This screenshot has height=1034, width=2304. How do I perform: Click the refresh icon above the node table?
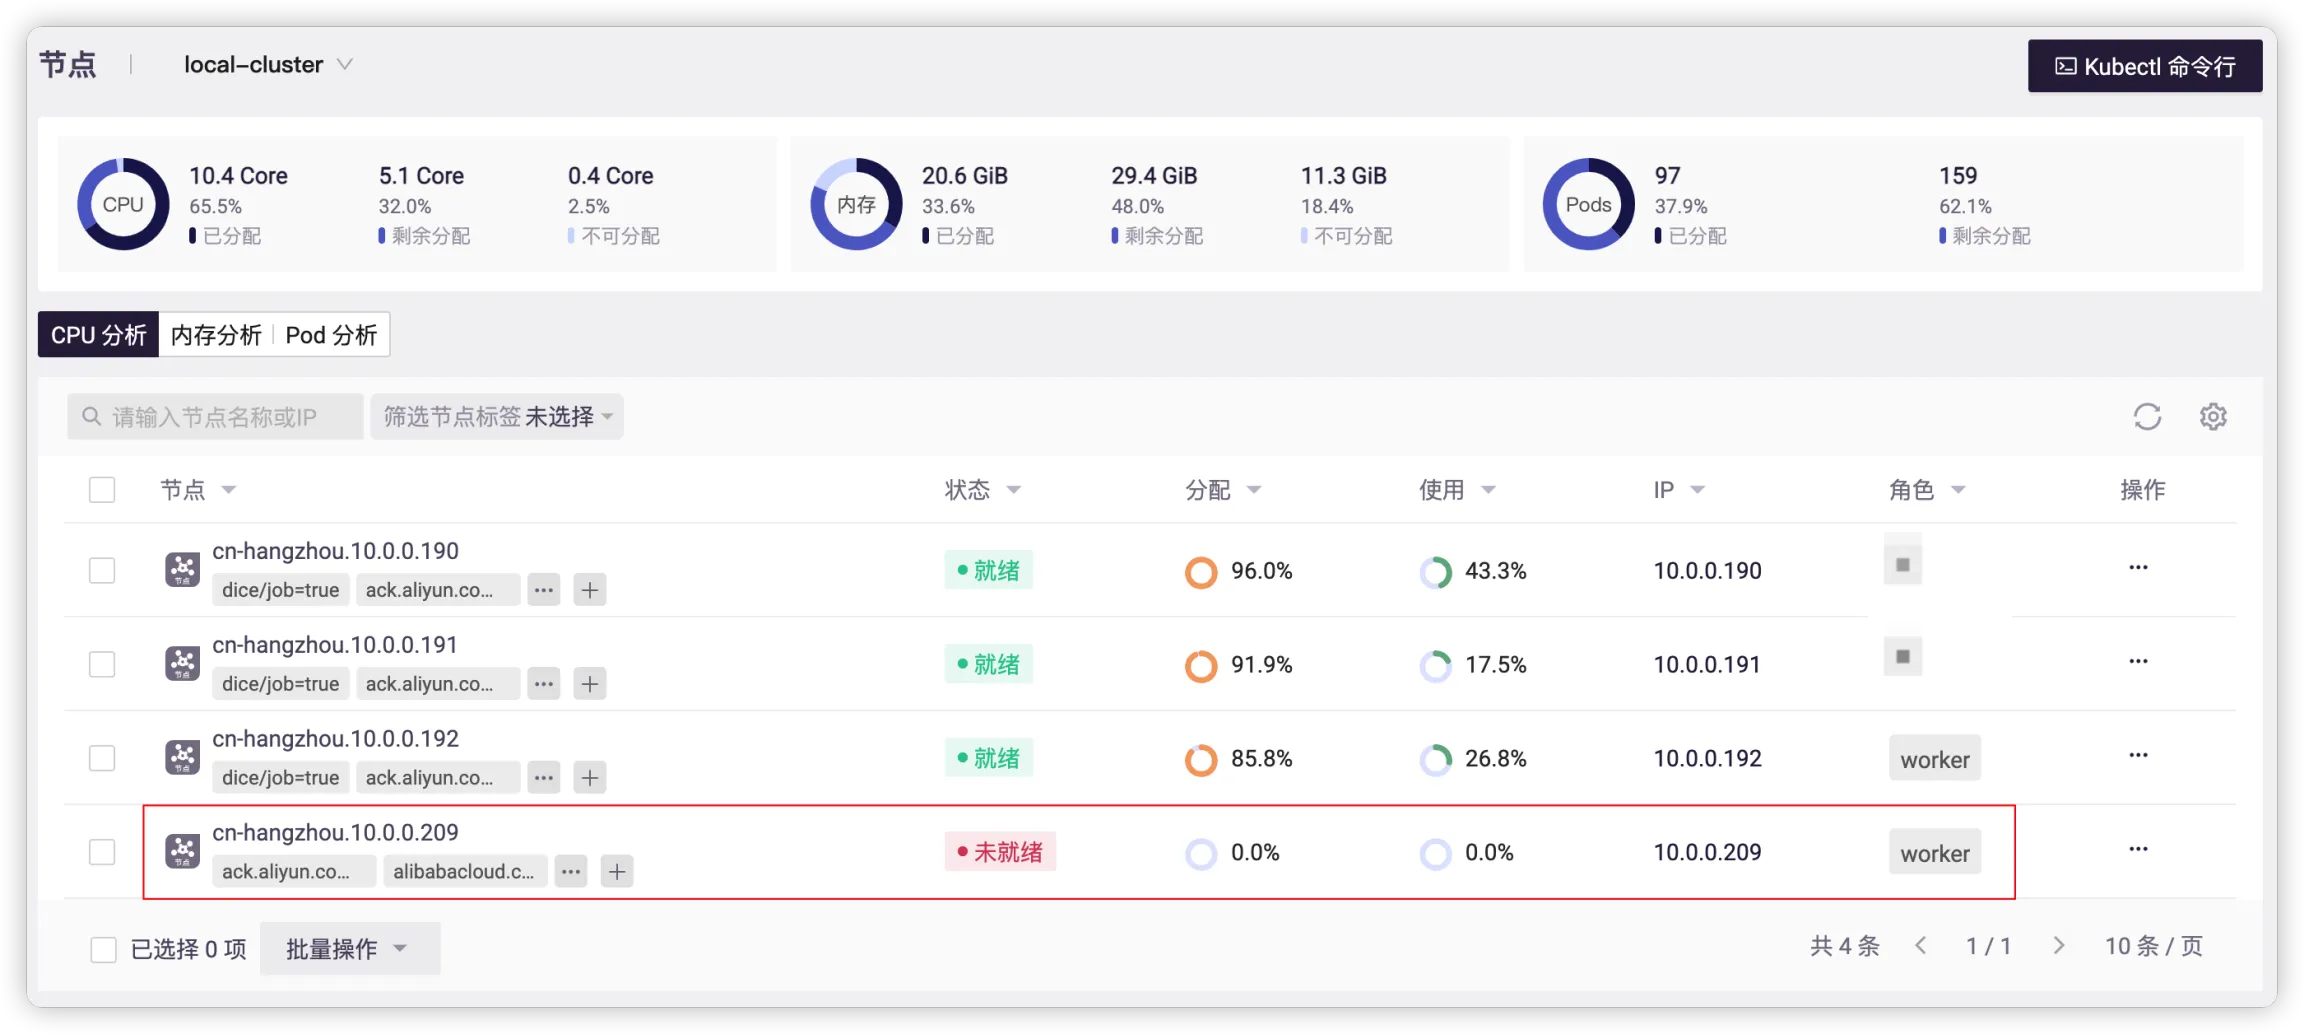2147,416
